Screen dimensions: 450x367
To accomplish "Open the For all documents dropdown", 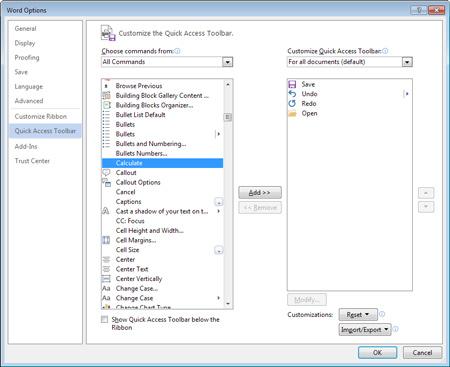I will point(407,62).
